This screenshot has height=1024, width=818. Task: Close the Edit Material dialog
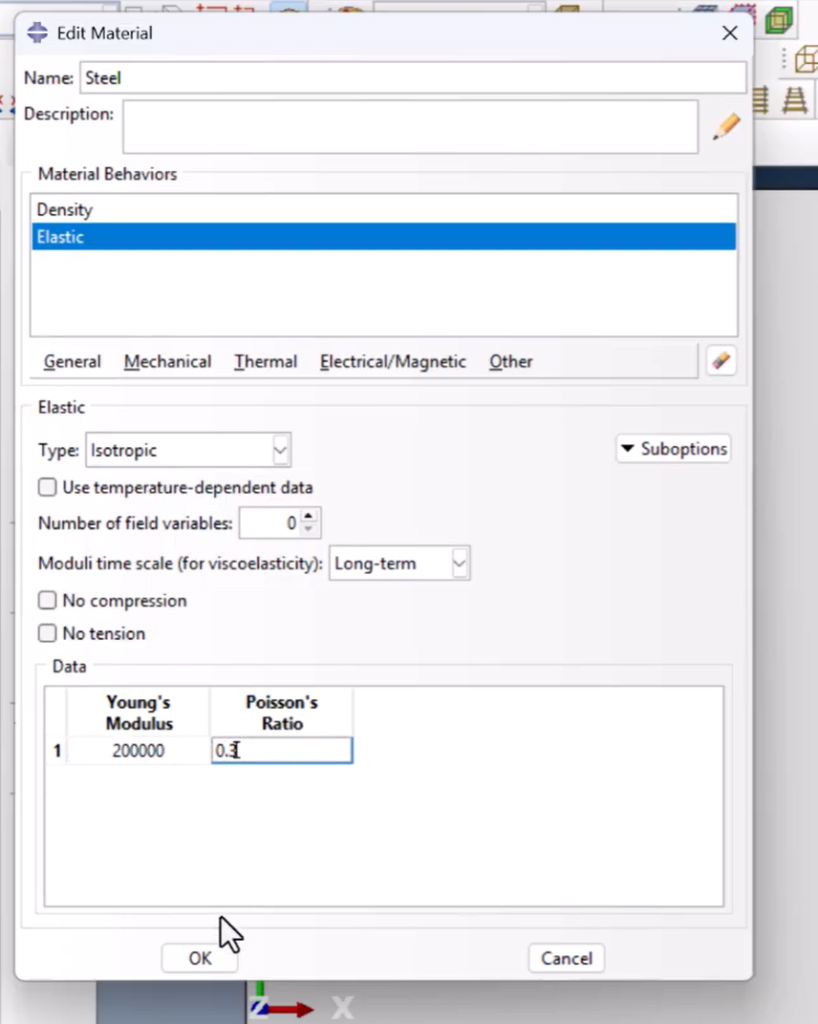pos(730,33)
